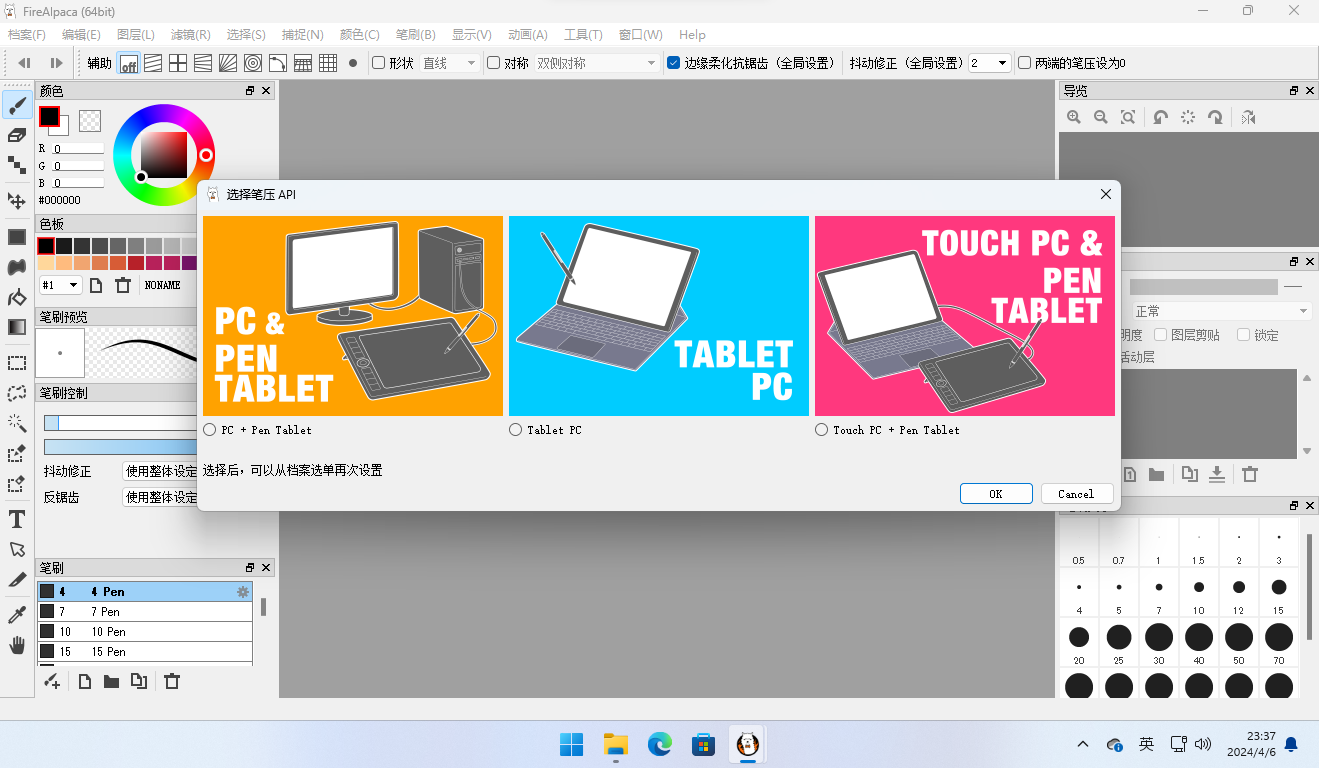
Task: Click the undo arrow in toolbar
Action: point(25,63)
